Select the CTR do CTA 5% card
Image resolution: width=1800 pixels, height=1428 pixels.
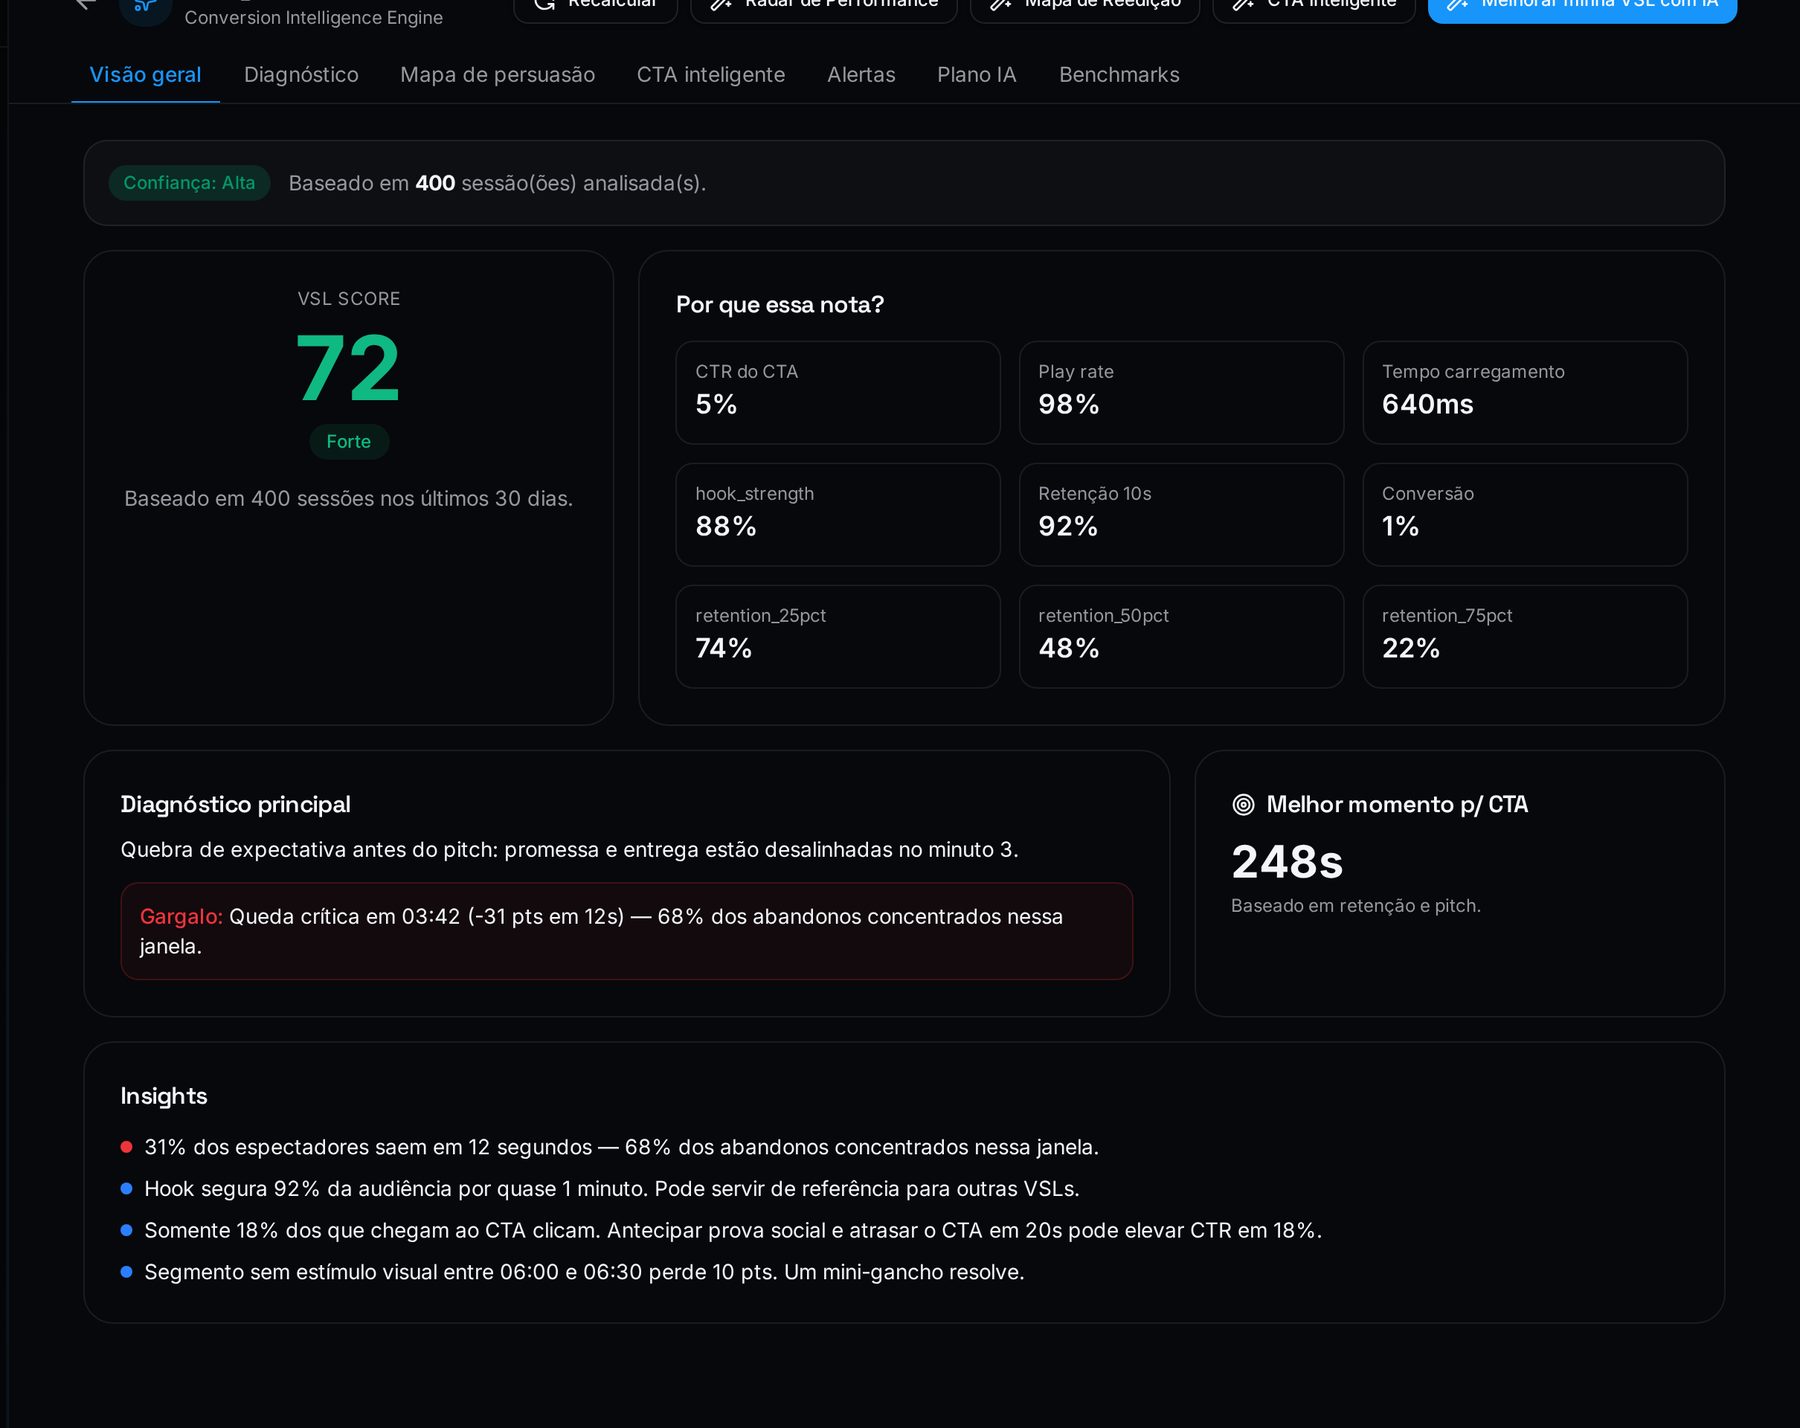click(x=838, y=393)
